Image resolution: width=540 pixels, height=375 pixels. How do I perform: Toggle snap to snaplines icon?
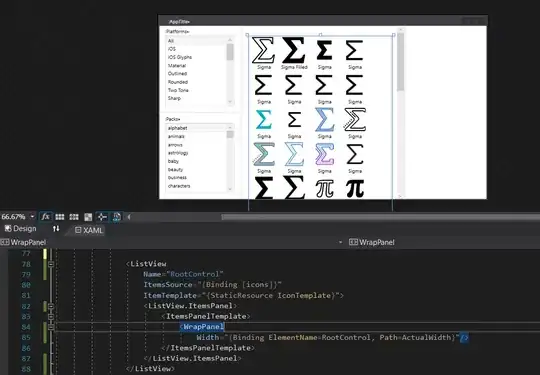(102, 217)
